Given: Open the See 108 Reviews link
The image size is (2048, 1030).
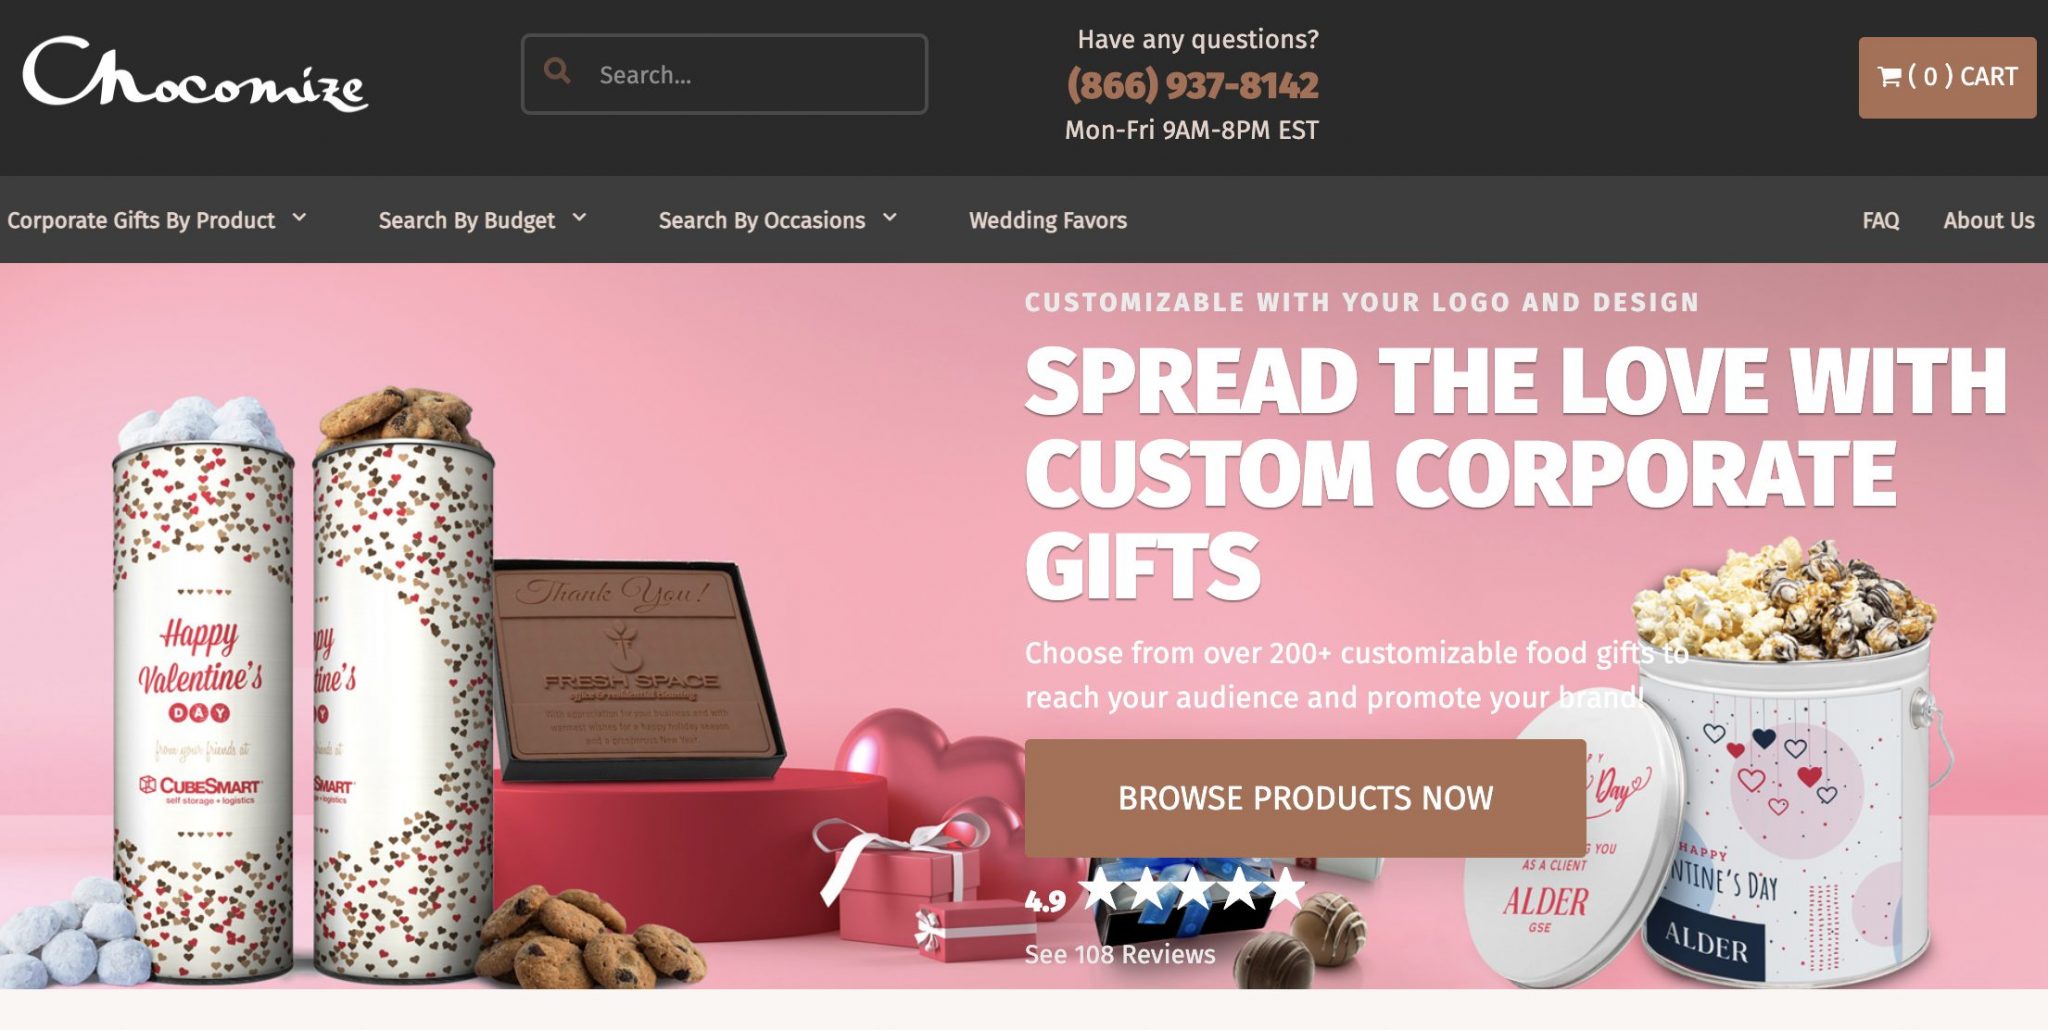Looking at the screenshot, I should 1120,954.
